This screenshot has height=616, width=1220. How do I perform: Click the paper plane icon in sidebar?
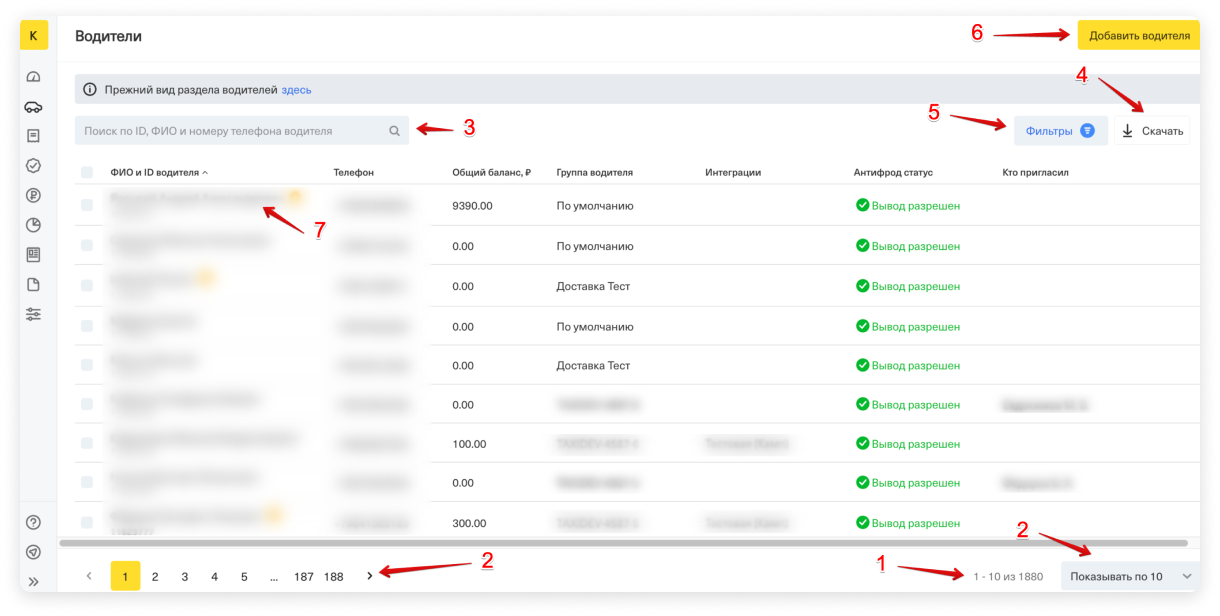click(34, 551)
